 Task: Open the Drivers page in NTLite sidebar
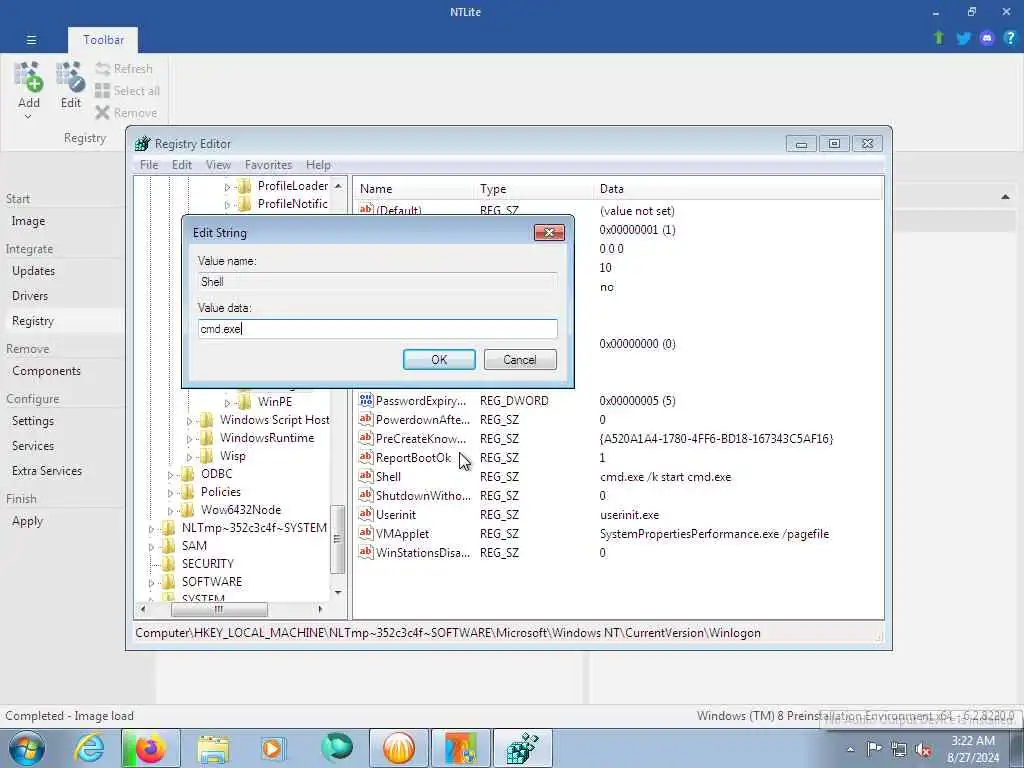tap(30, 296)
